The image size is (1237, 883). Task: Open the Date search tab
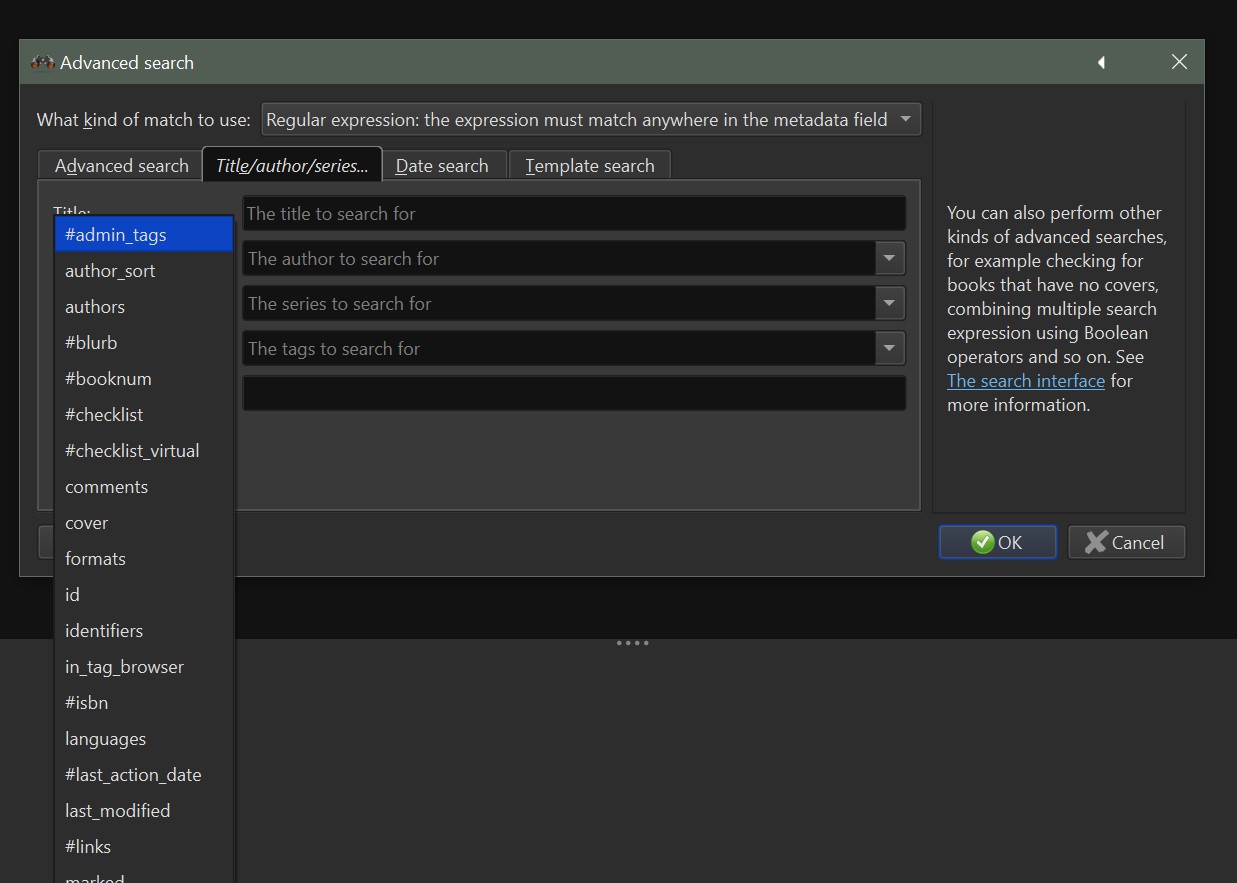tap(442, 166)
